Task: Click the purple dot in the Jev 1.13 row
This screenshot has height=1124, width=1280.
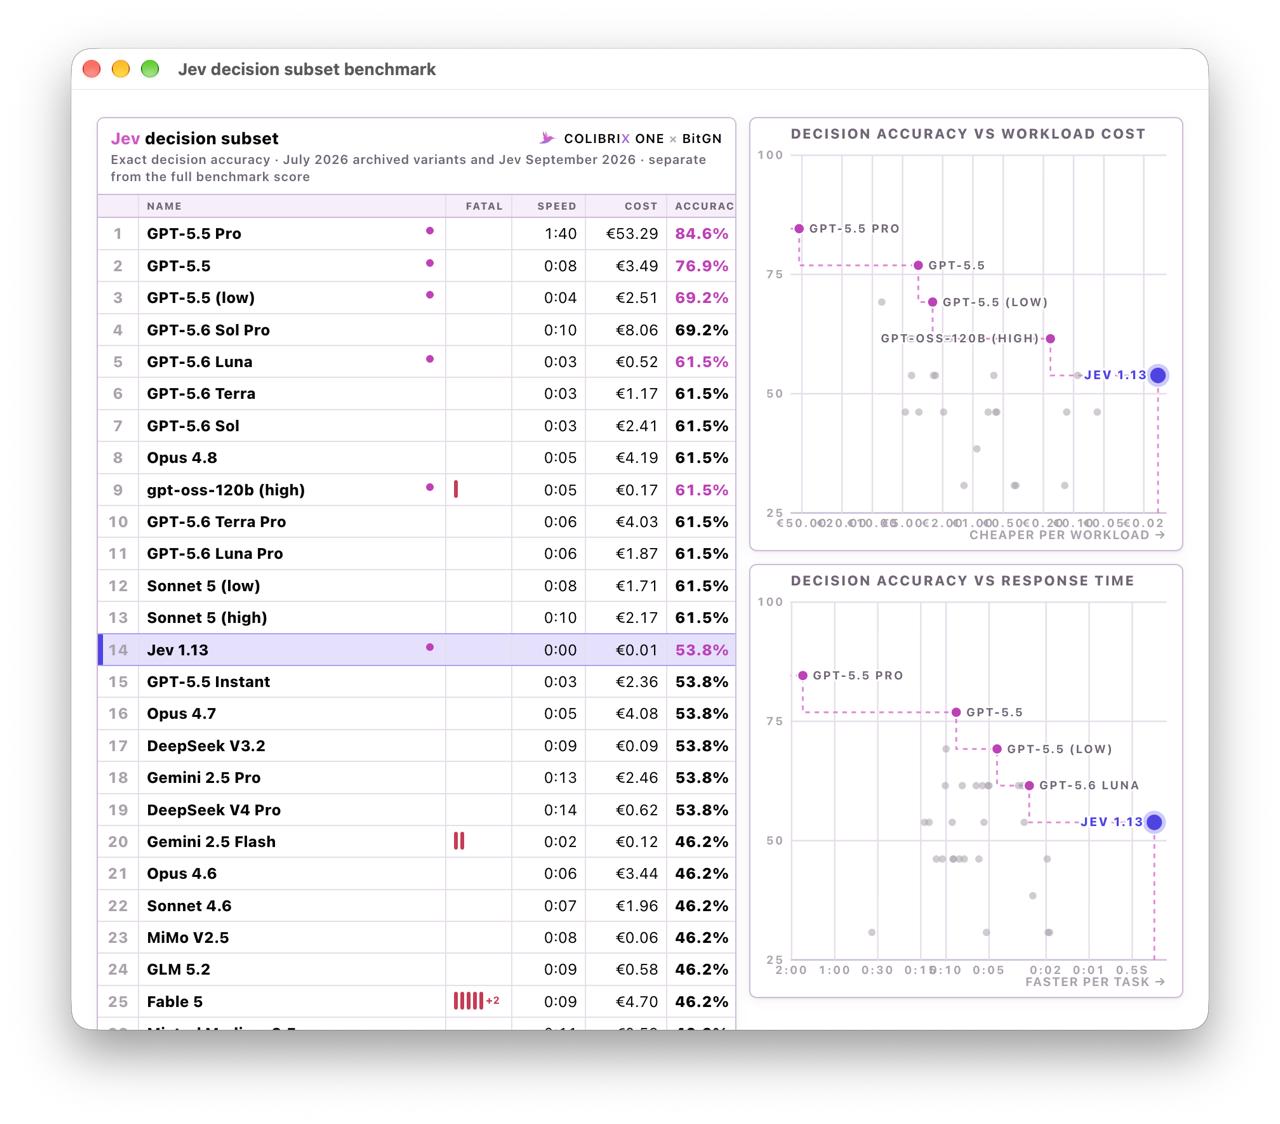Action: click(430, 647)
